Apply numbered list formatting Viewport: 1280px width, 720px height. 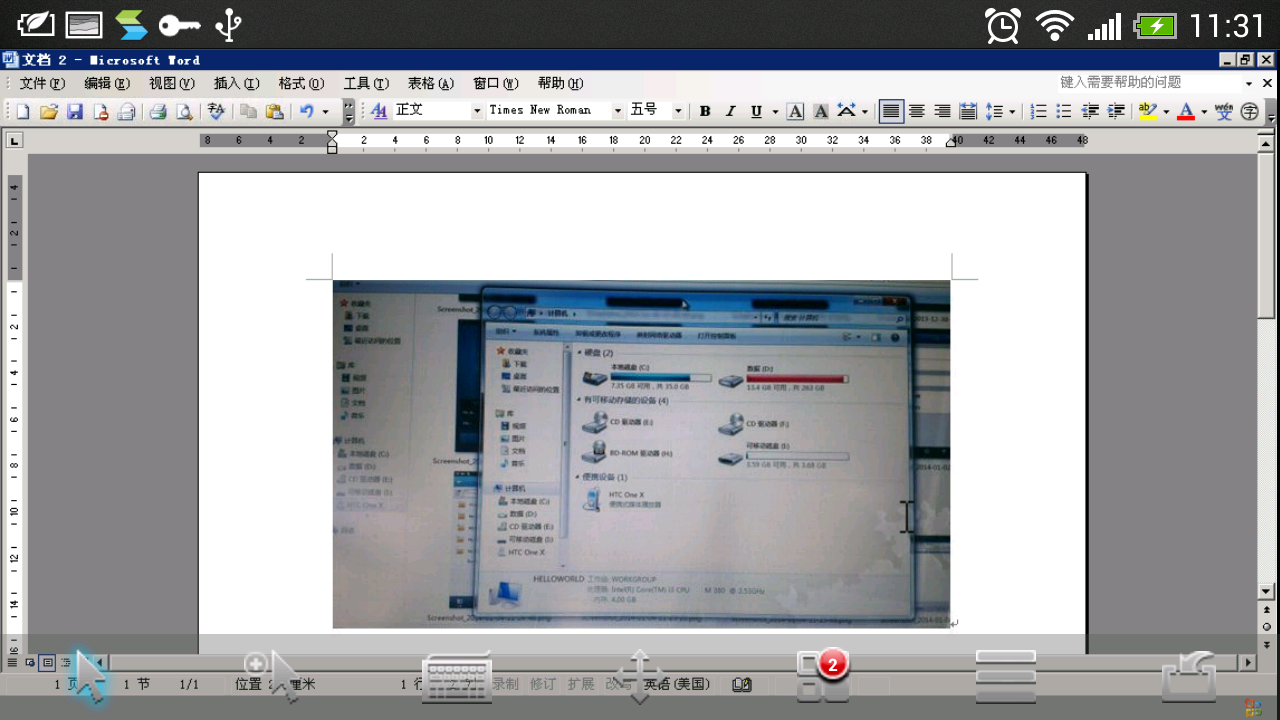pyautogui.click(x=1039, y=111)
